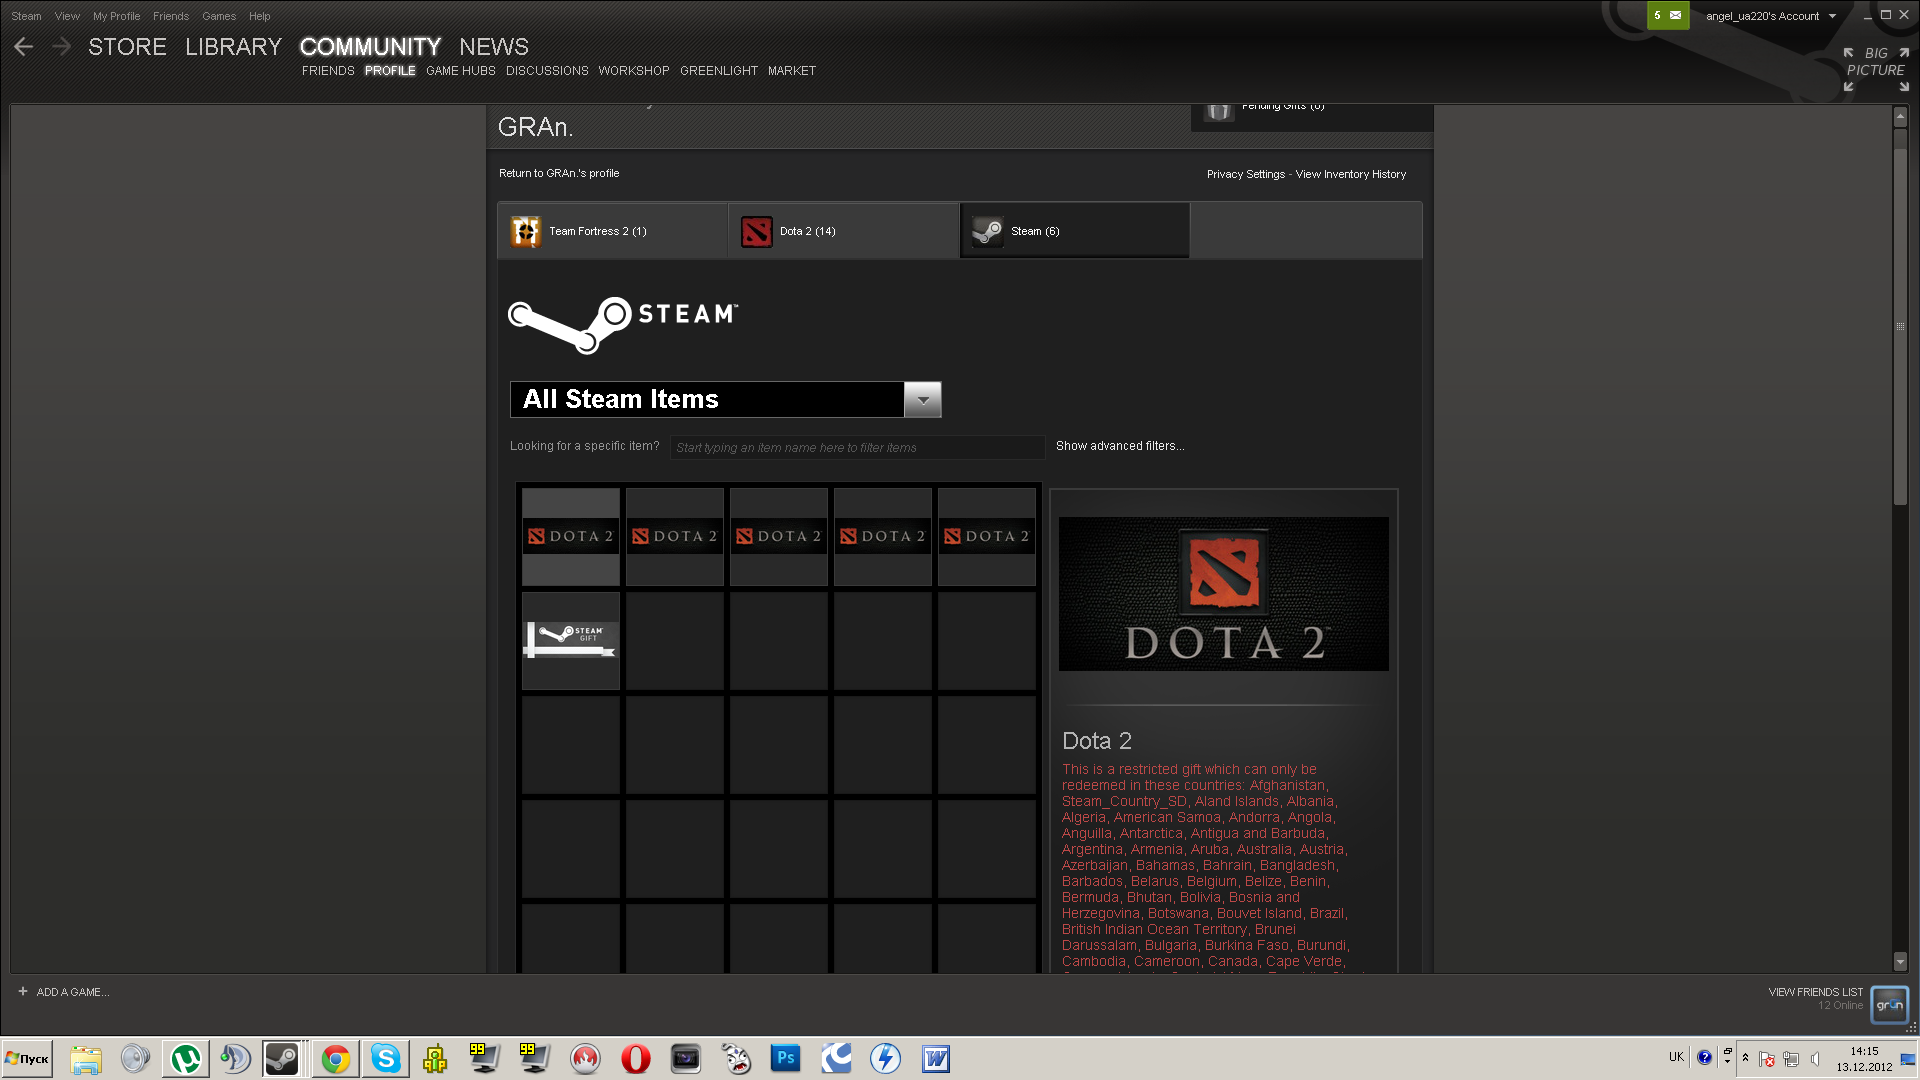
Task: Open the NEWS section
Action: pyautogui.click(x=494, y=47)
